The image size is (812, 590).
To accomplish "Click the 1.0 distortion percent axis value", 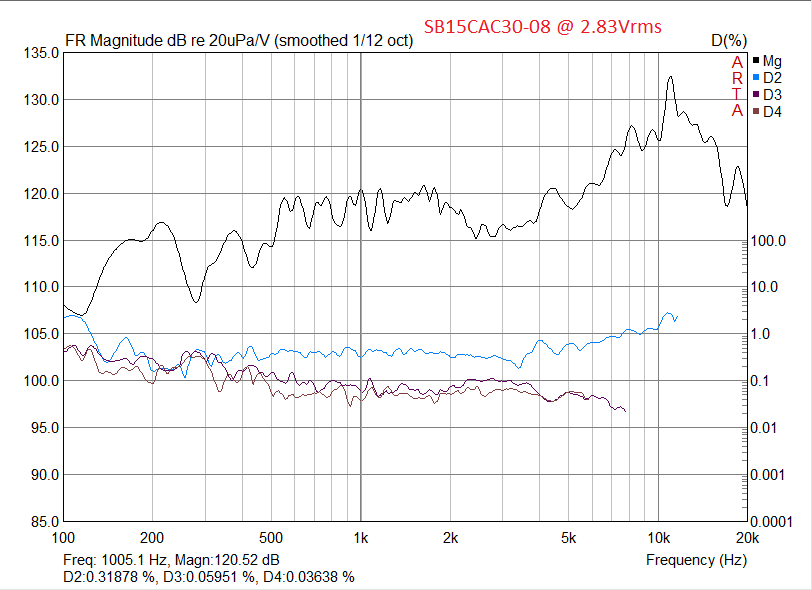I will tap(761, 334).
